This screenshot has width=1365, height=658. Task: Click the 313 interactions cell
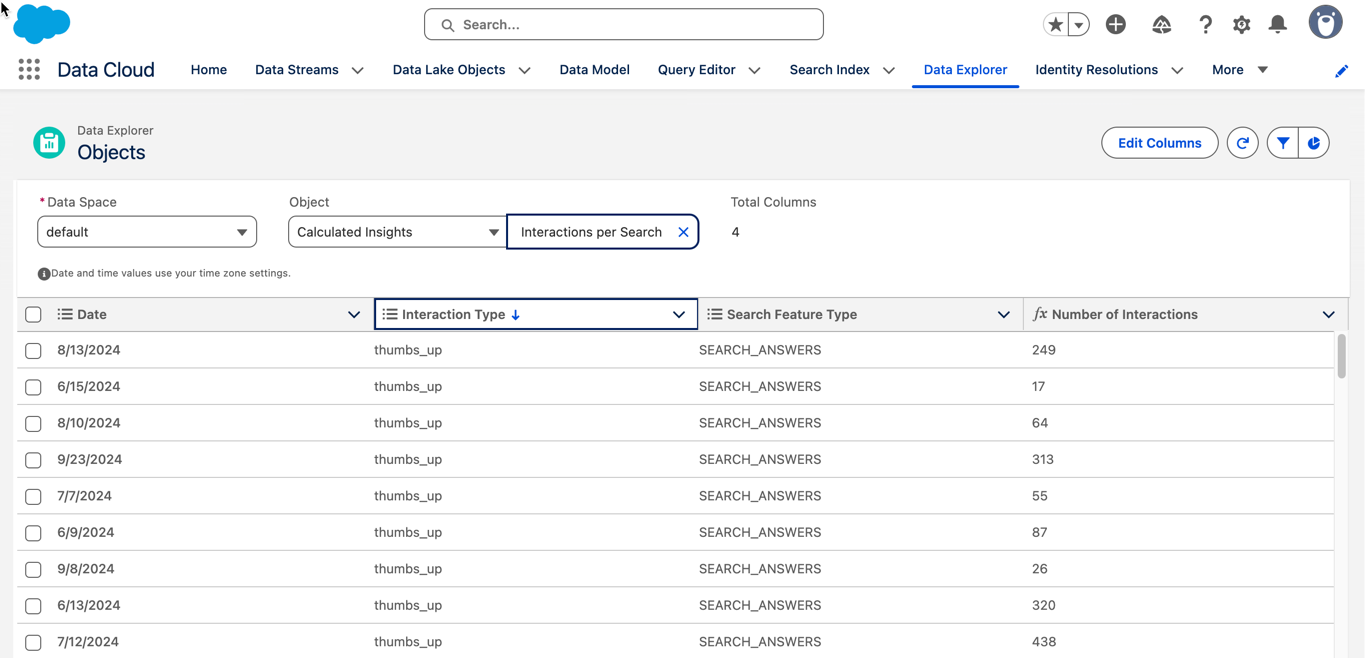[x=1043, y=460]
